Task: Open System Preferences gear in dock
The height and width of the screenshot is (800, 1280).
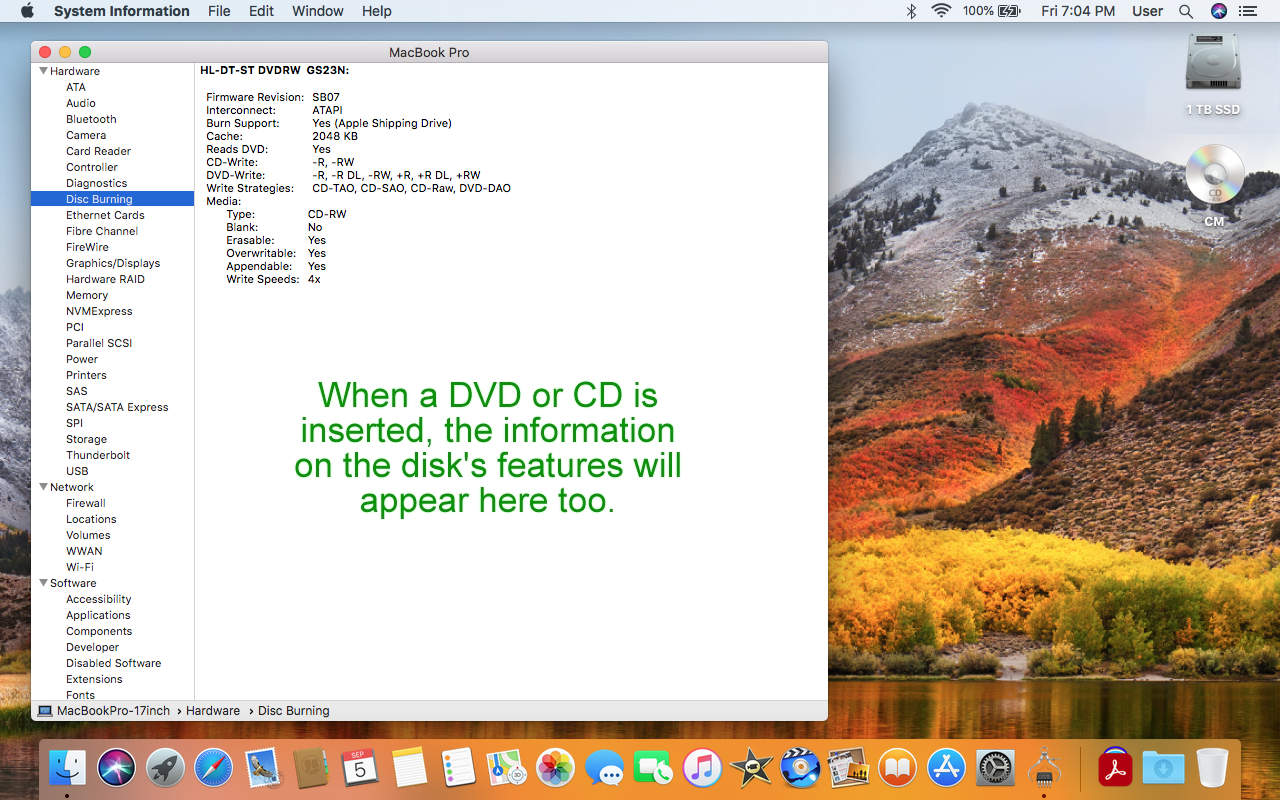Action: click(x=995, y=768)
